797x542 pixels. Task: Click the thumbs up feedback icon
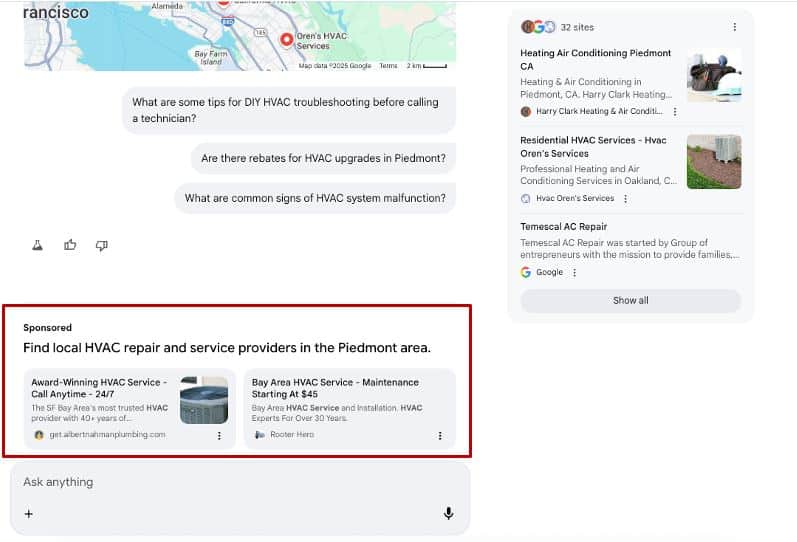[70, 245]
